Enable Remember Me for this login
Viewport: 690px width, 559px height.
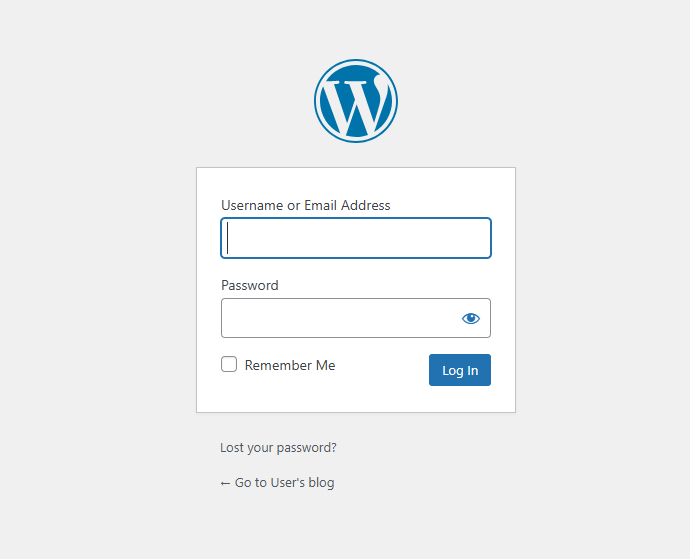coord(229,365)
